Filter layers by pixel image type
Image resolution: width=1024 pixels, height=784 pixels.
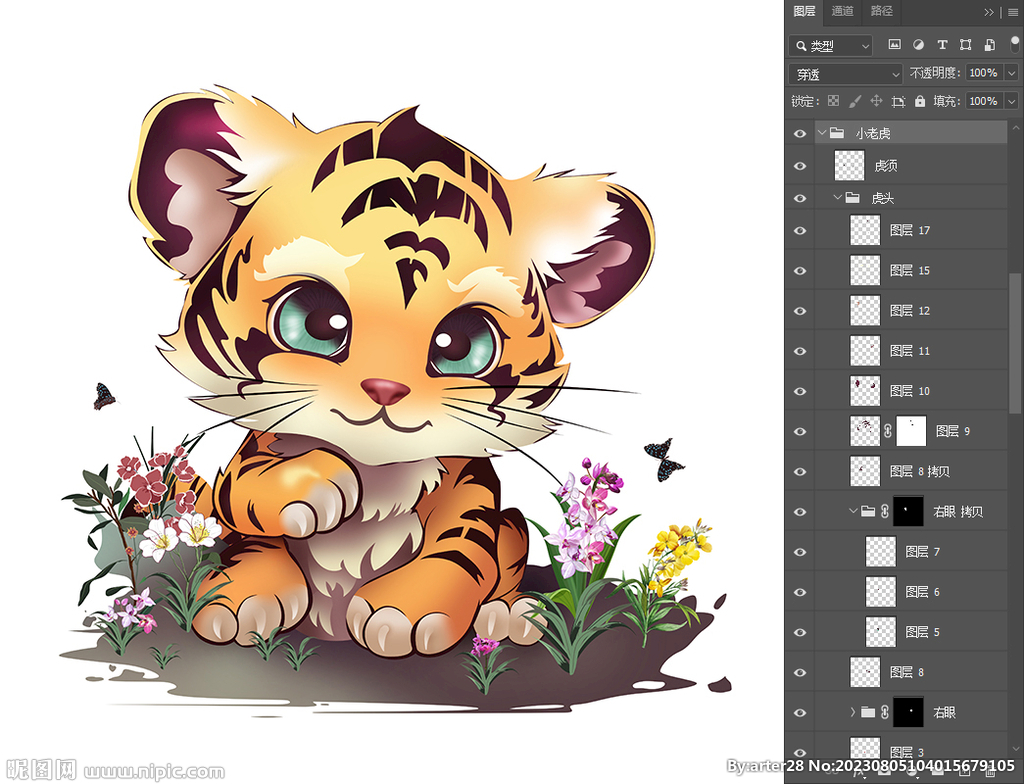click(894, 45)
